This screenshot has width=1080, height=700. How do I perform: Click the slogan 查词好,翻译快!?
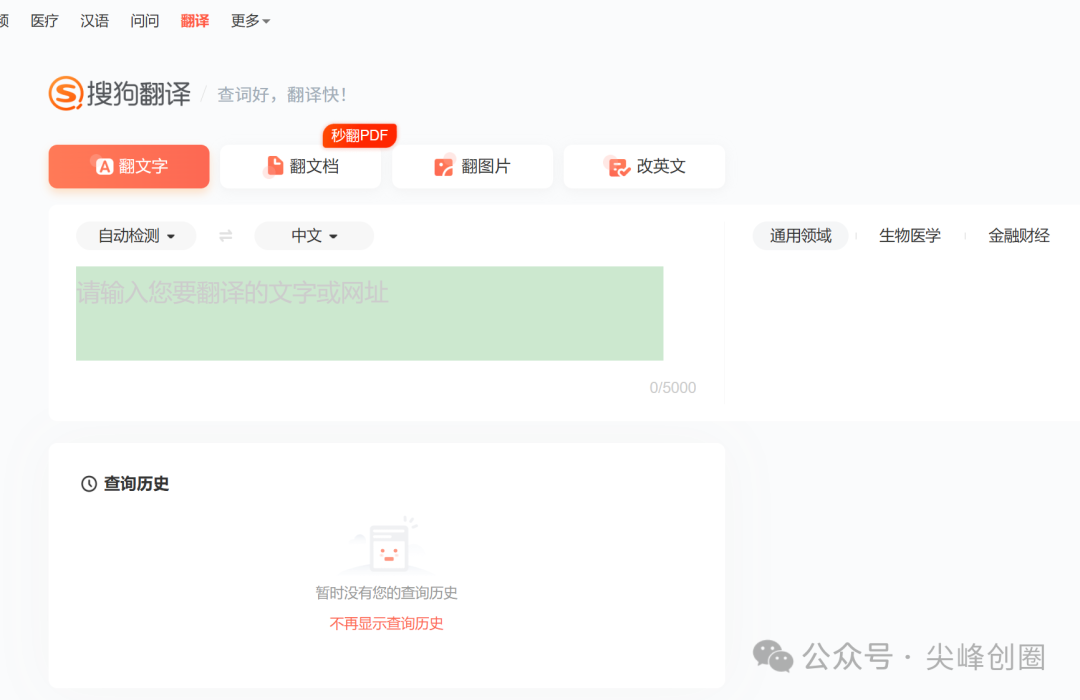(x=282, y=95)
